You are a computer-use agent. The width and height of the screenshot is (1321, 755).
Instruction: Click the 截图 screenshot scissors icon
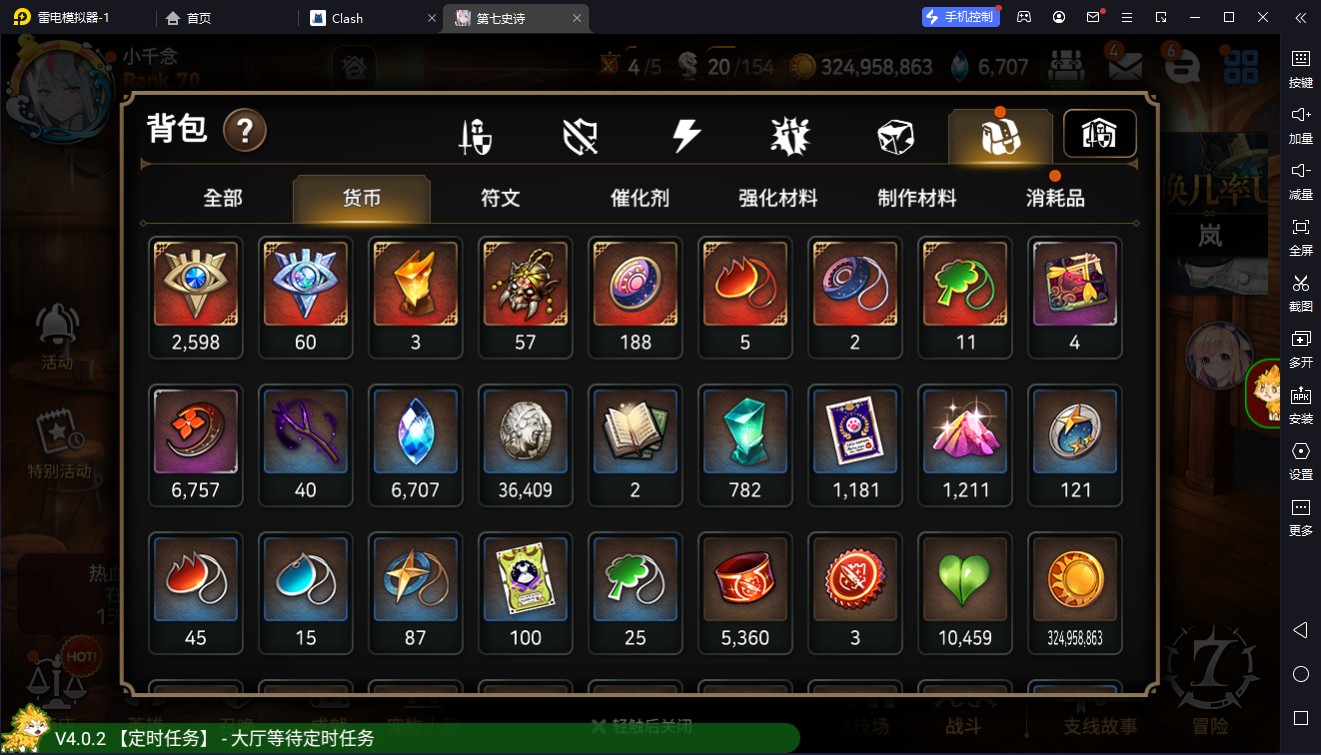point(1300,293)
